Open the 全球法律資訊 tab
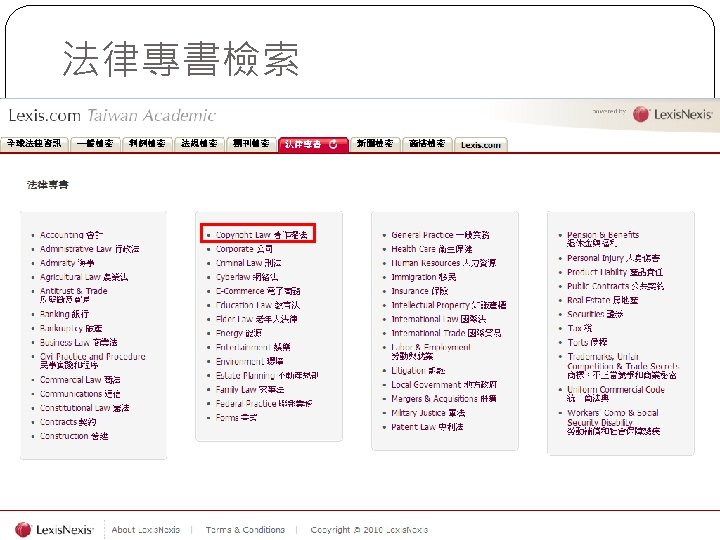 (x=34, y=144)
